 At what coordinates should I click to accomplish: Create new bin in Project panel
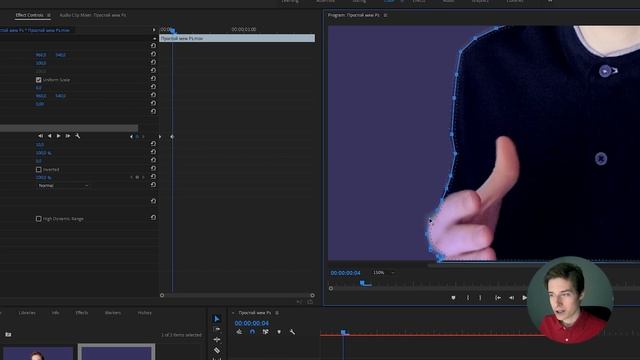[8, 335]
